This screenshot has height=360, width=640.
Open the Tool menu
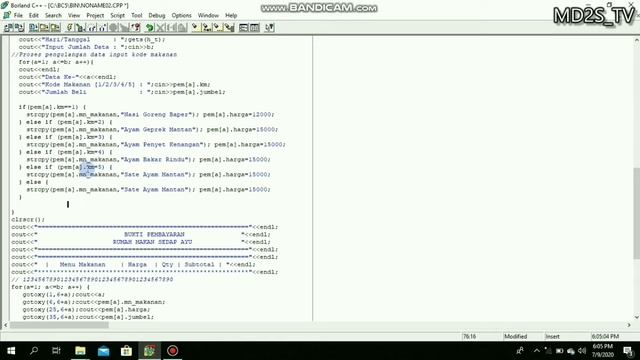coord(137,16)
